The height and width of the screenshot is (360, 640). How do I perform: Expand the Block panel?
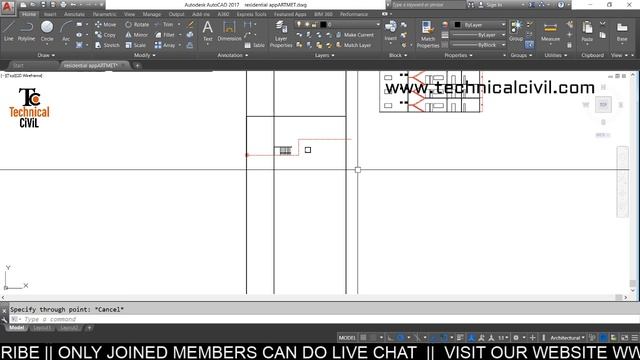(x=398, y=55)
